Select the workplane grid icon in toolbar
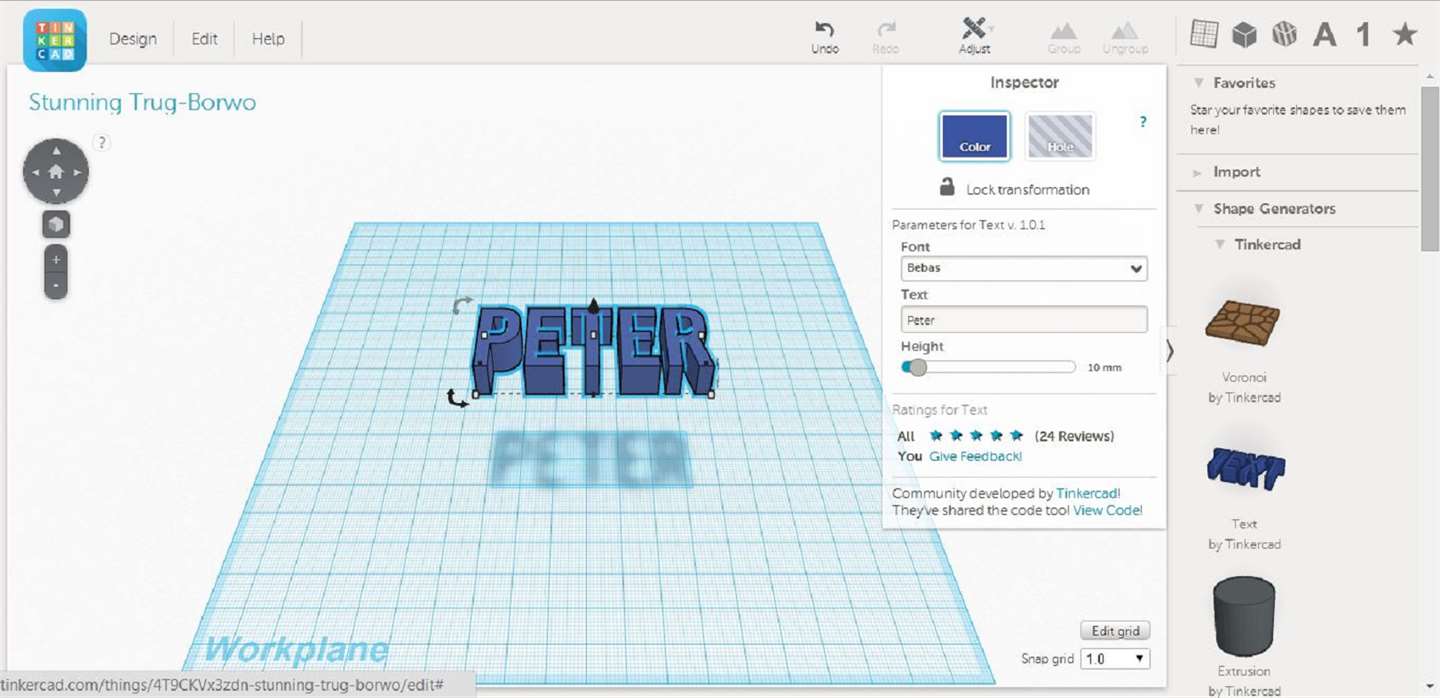This screenshot has width=1440, height=698. 1204,35
